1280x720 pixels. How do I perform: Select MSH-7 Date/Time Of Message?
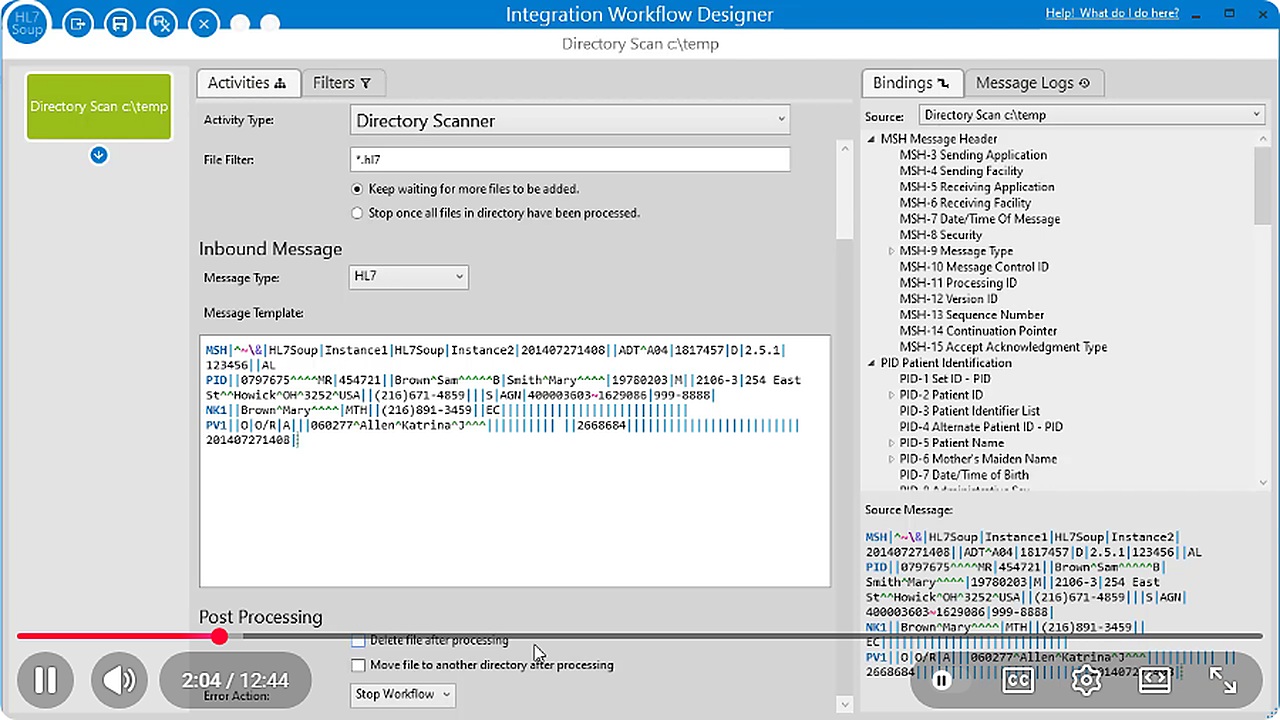[x=979, y=219]
